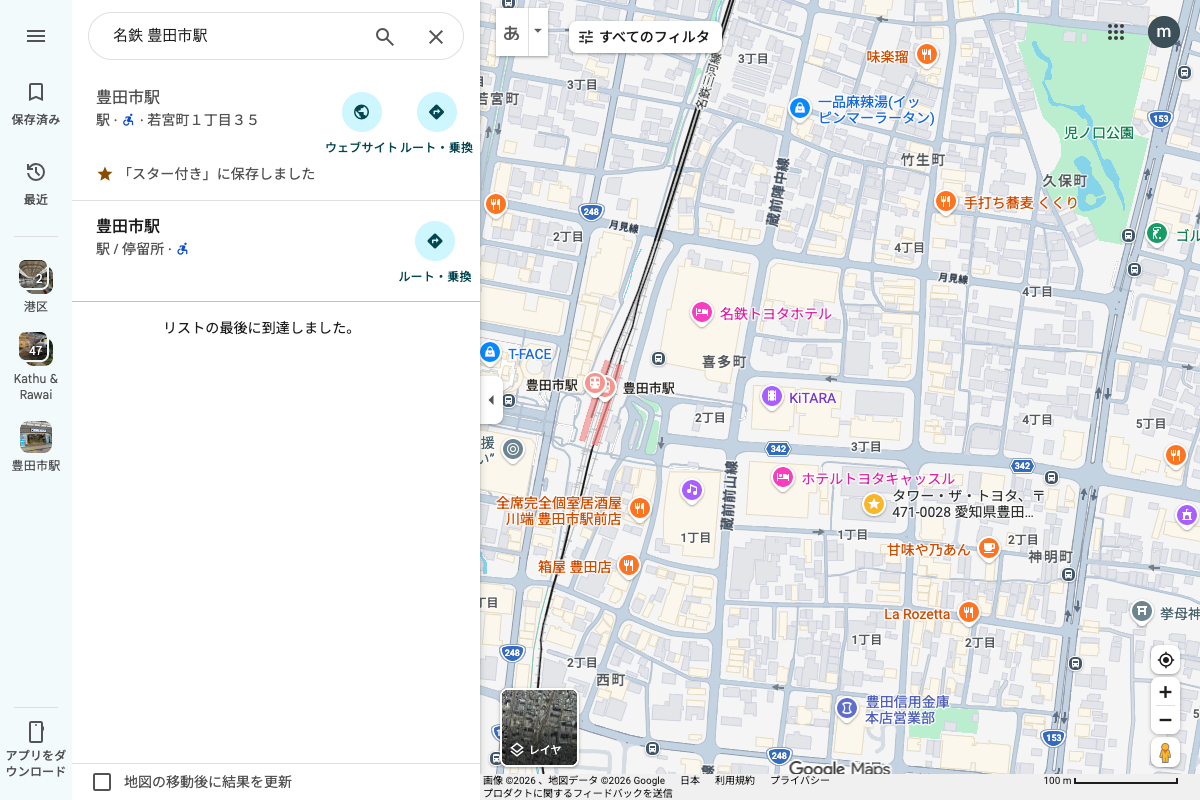The width and height of the screenshot is (1200, 800).
Task: Open the hamburger main menu
Action: [x=36, y=36]
